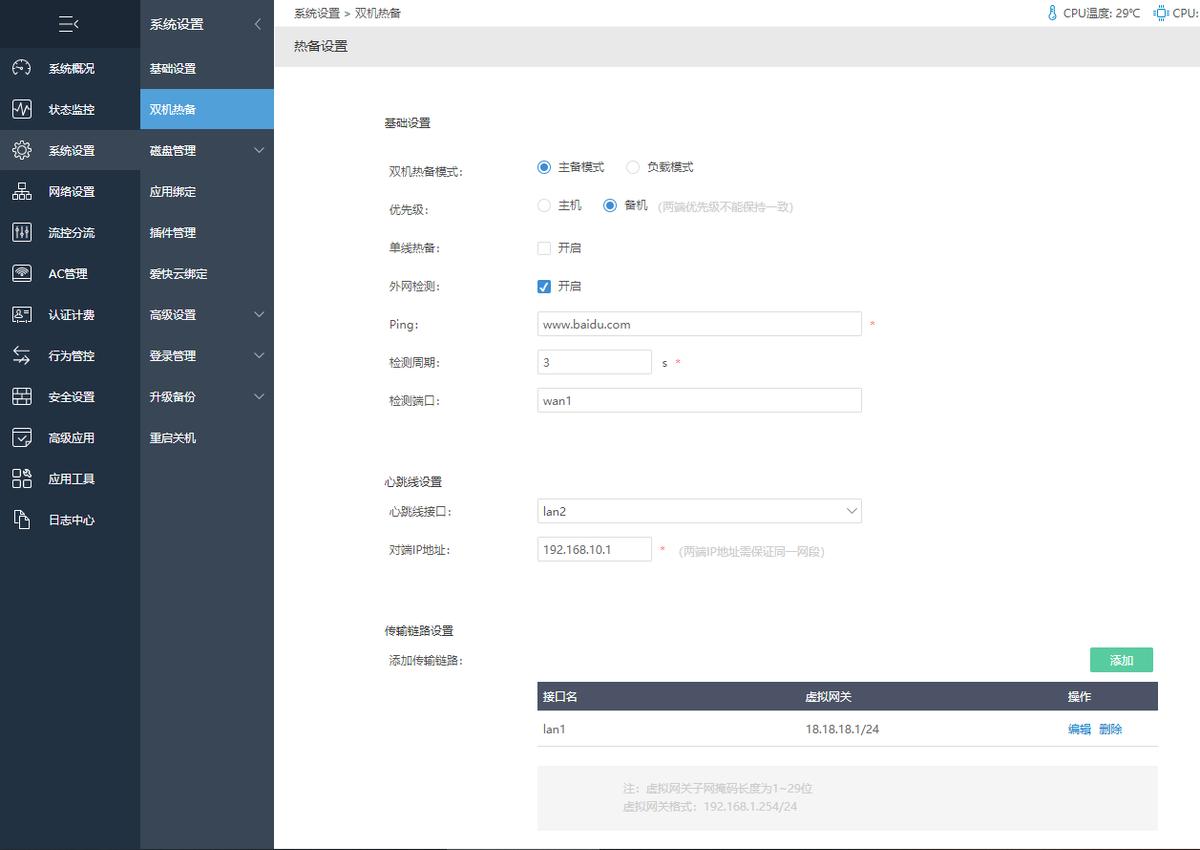Enable the 单线热备 checkbox
The image size is (1200, 850).
point(543,247)
